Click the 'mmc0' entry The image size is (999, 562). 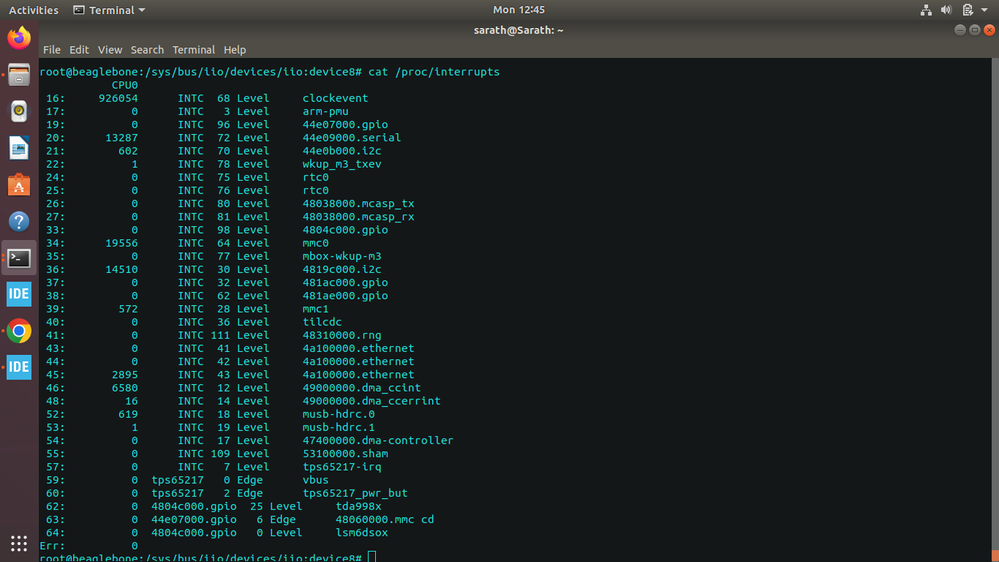[315, 243]
